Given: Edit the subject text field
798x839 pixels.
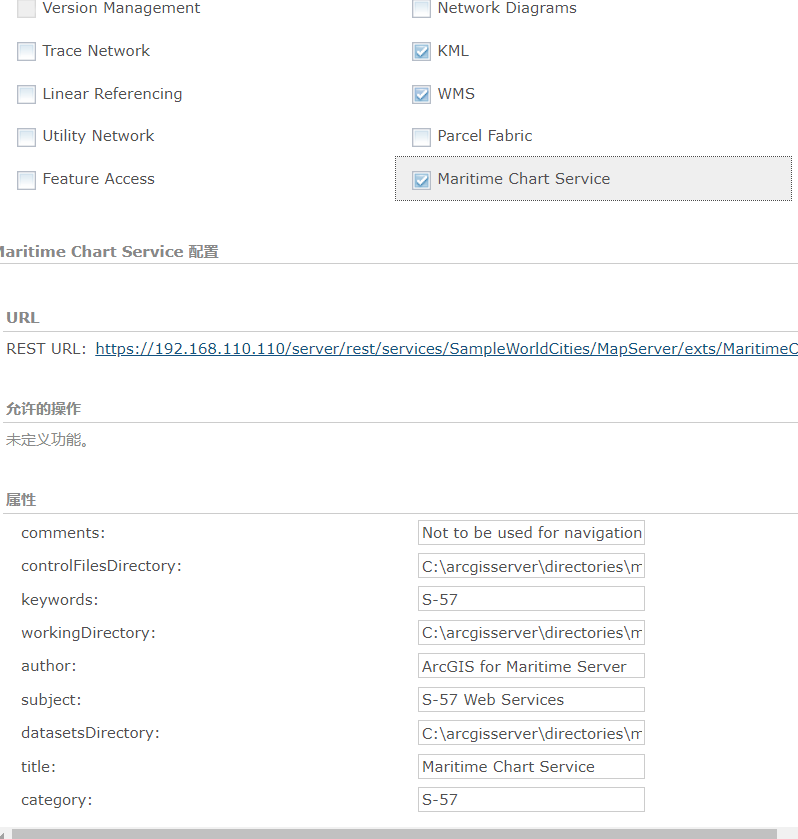Looking at the screenshot, I should pyautogui.click(x=531, y=700).
